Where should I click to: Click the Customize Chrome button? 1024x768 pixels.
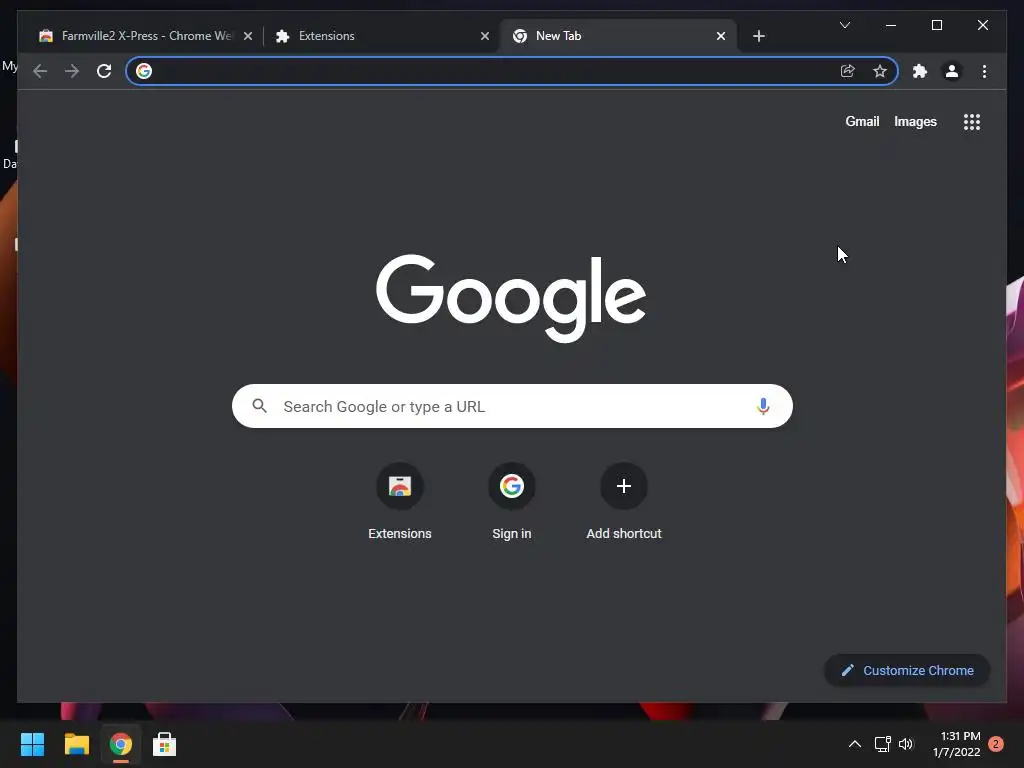point(907,671)
